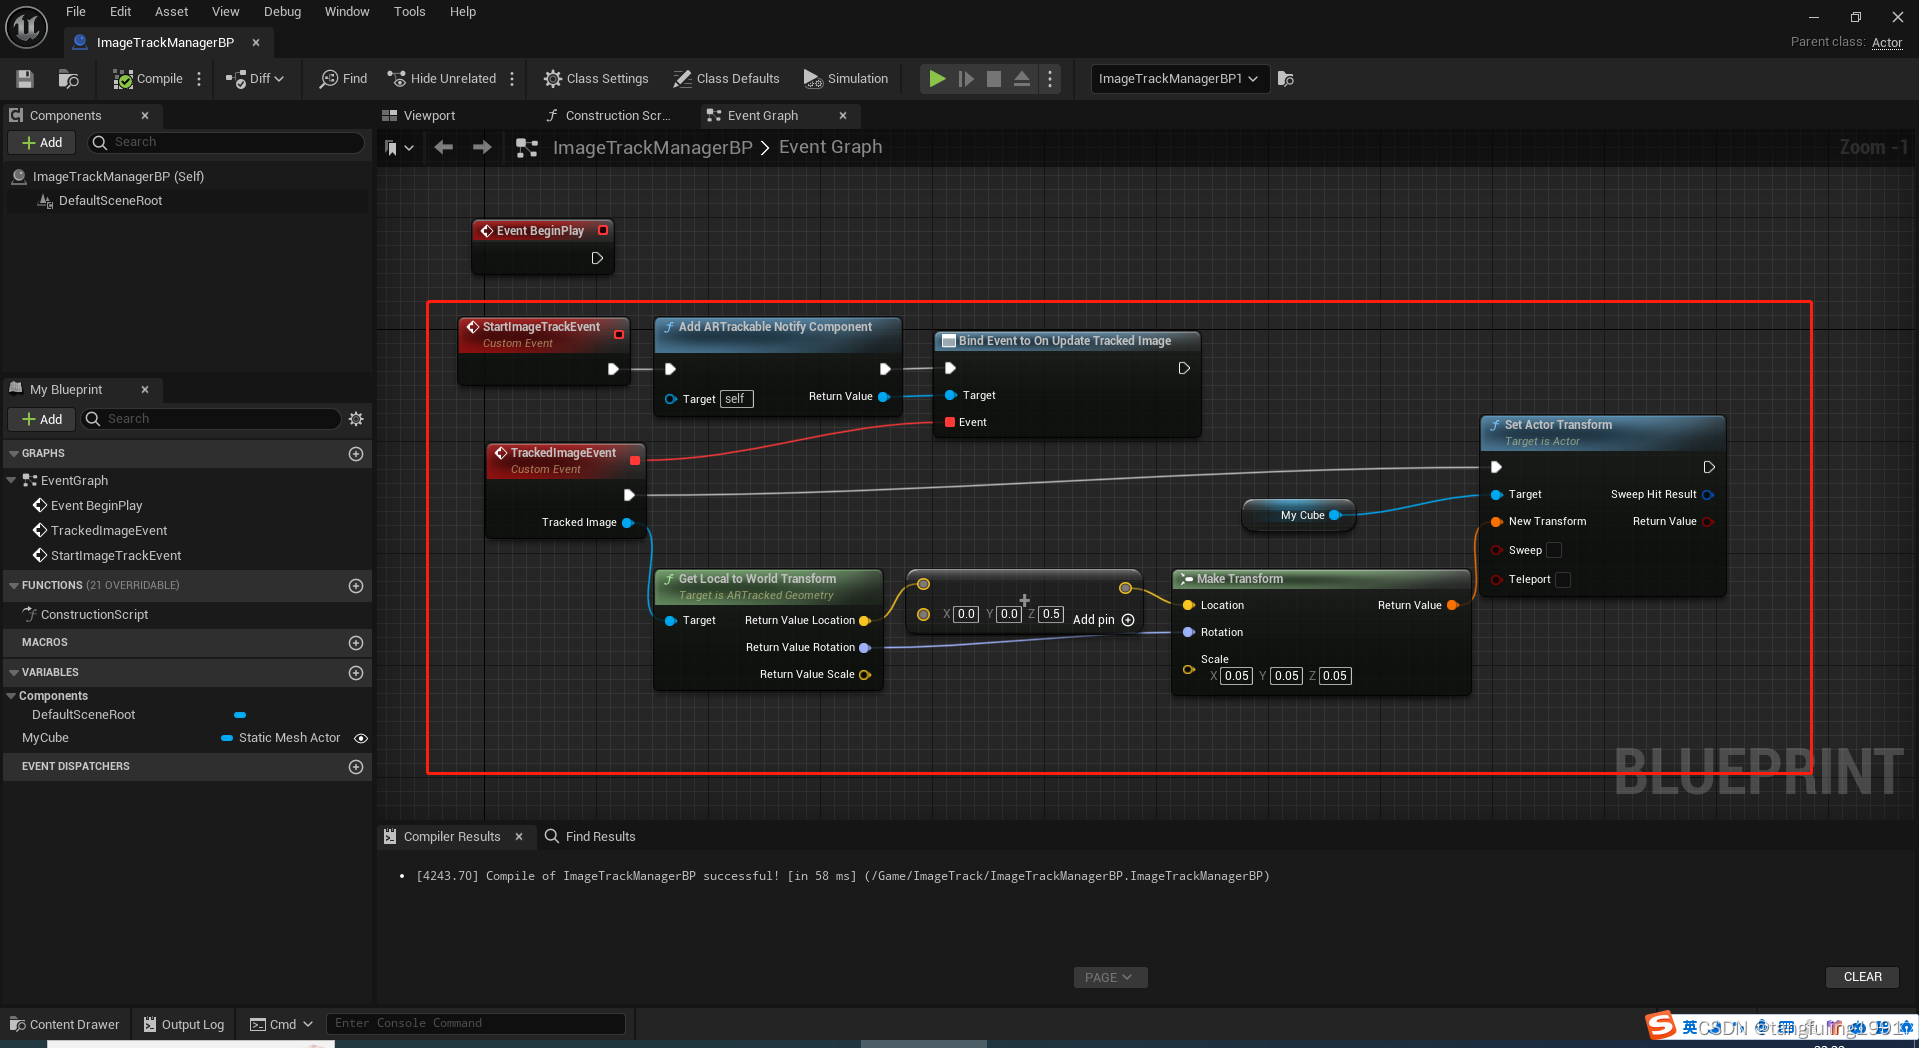This screenshot has width=1919, height=1048.
Task: Select debug actor in level icon
Action: (1286, 79)
